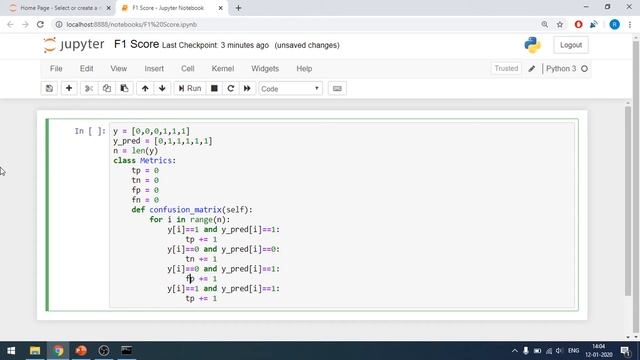The height and width of the screenshot is (360, 640).
Task: Click the Logout button
Action: [571, 45]
